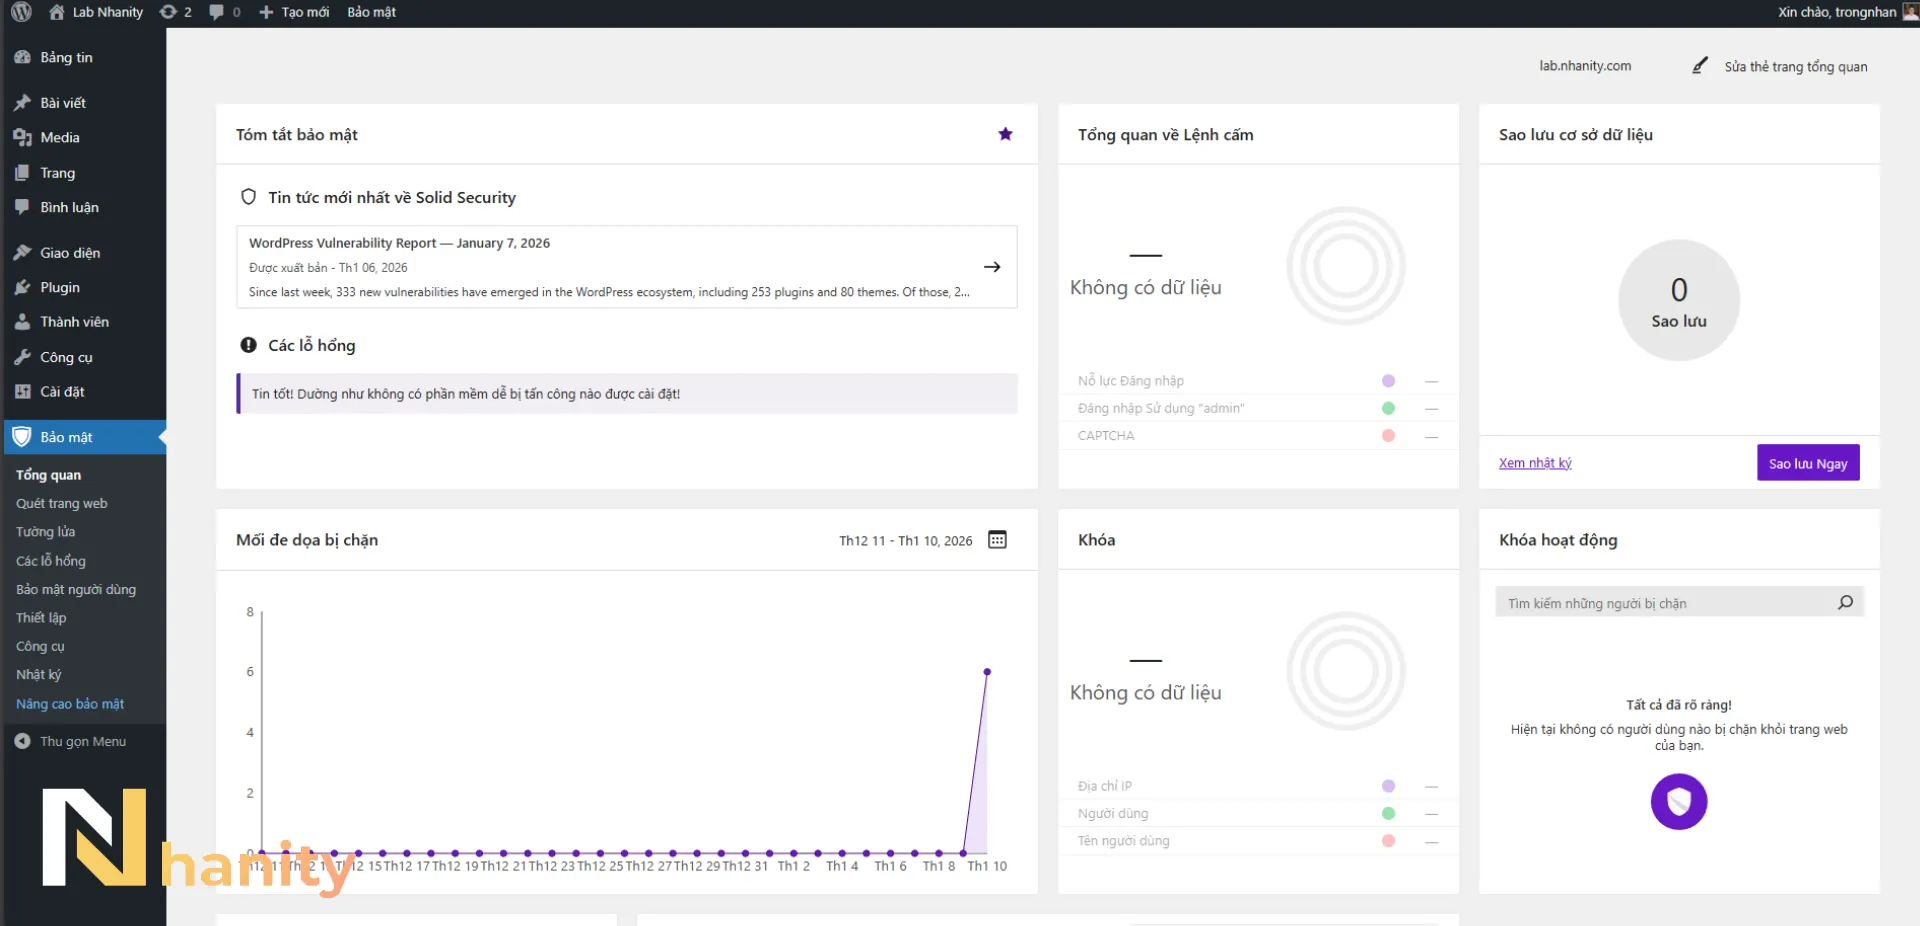Open the comments bubble in admin bar
1920x926 pixels.
click(224, 12)
